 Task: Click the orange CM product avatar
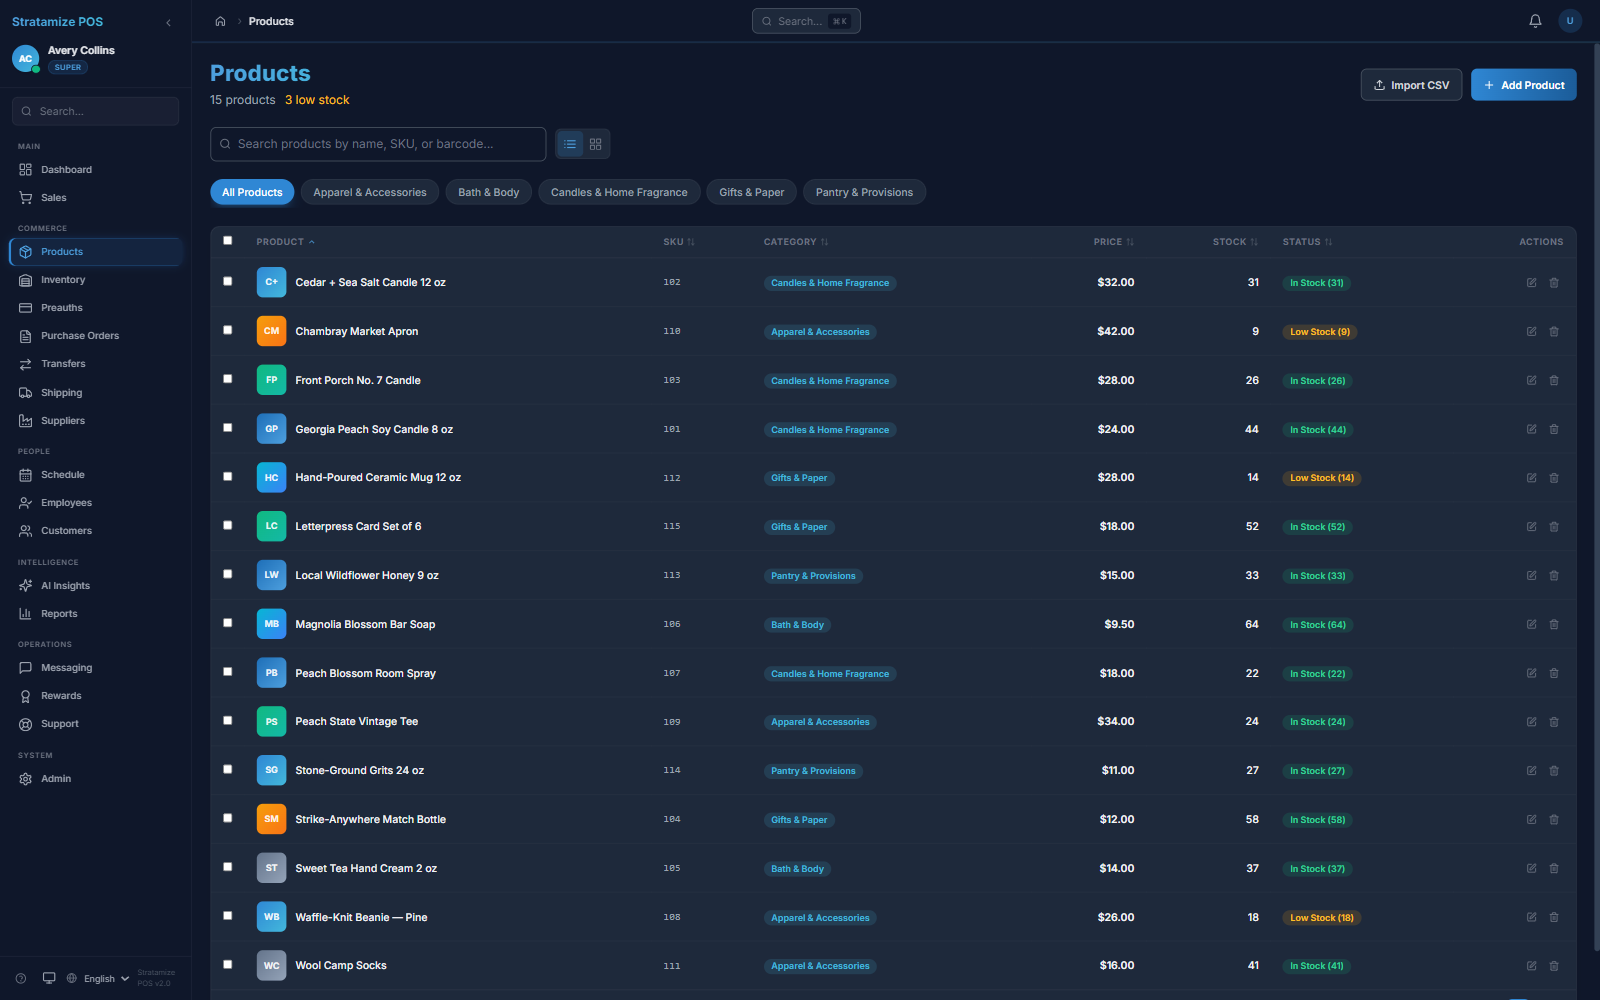click(271, 331)
